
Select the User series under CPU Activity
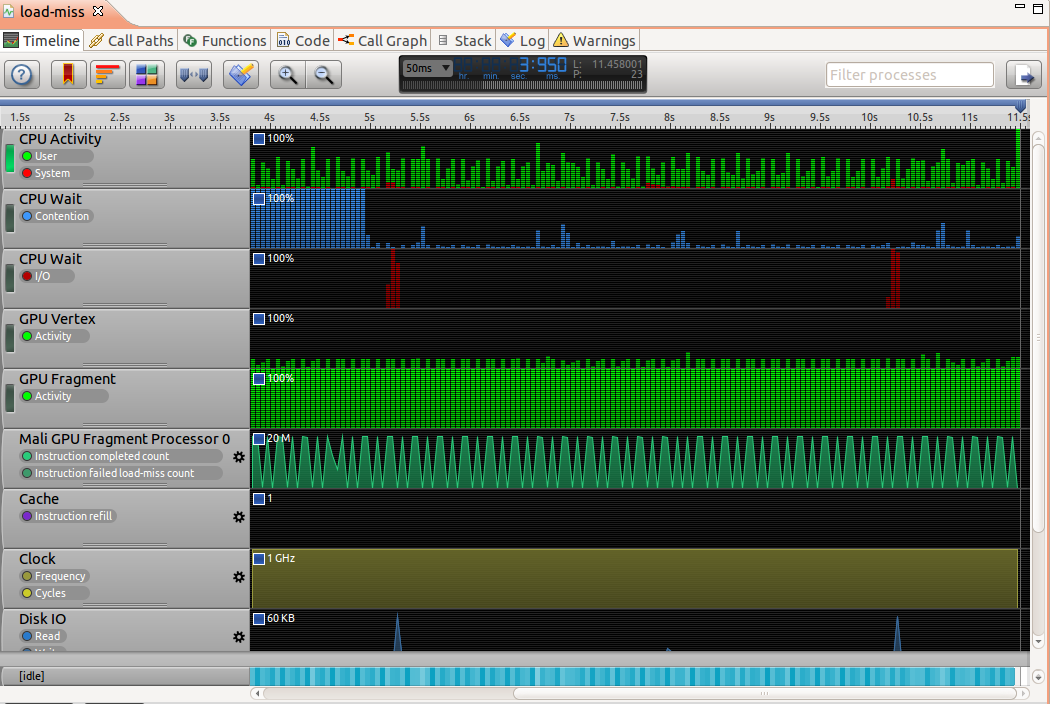click(46, 156)
